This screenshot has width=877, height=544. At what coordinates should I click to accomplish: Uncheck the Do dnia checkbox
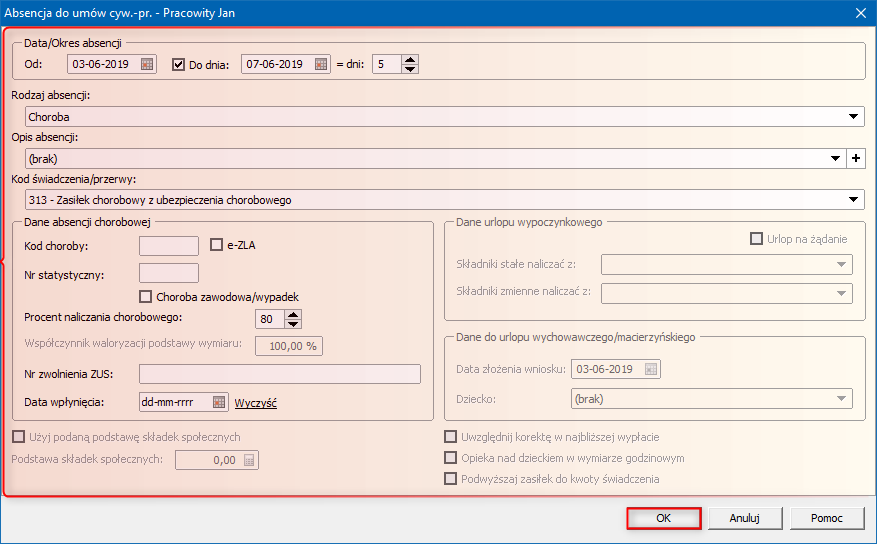(x=178, y=64)
